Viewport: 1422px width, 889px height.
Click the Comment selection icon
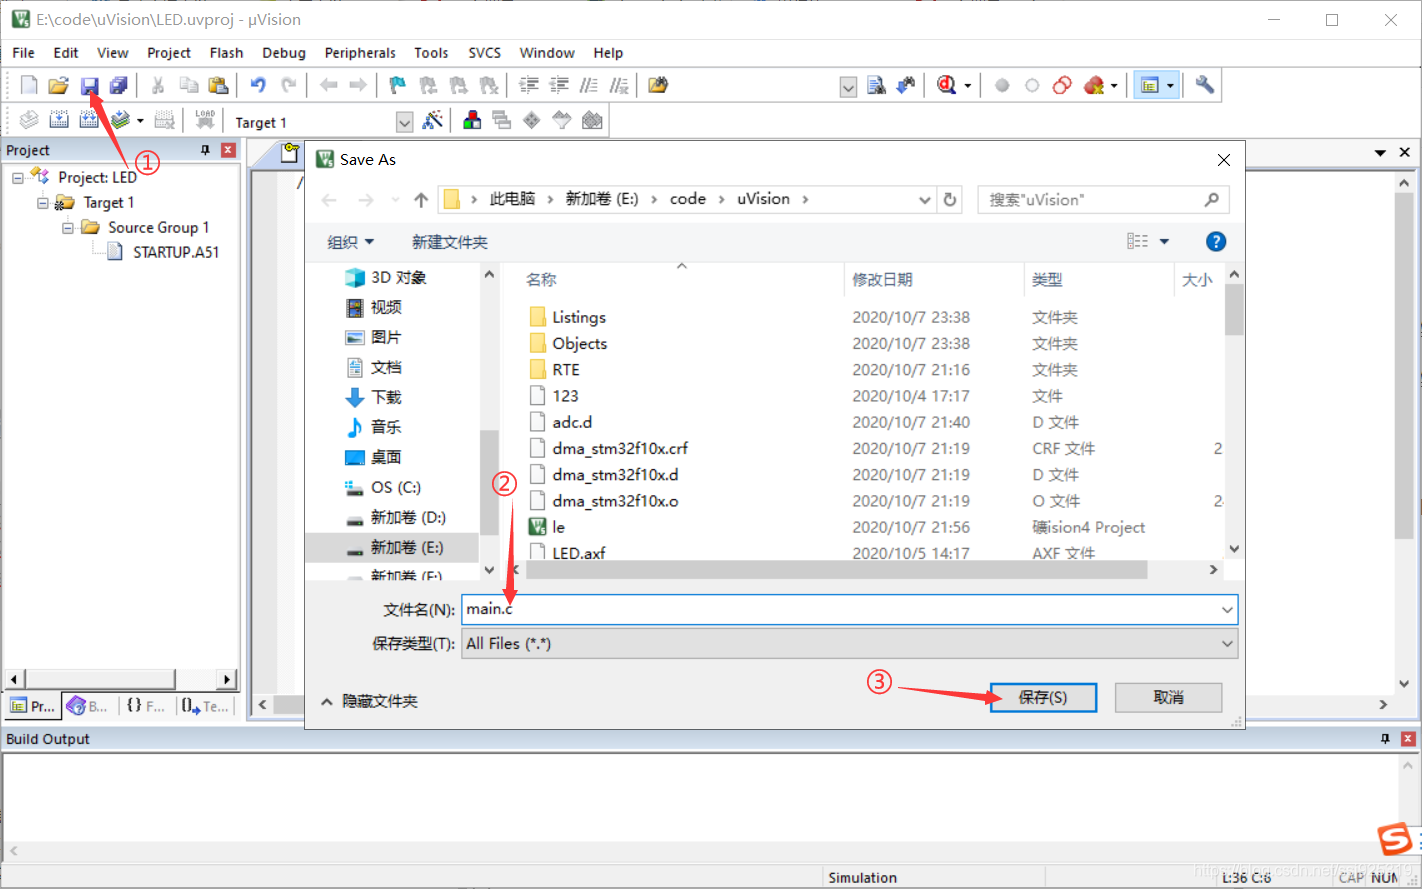click(x=590, y=86)
